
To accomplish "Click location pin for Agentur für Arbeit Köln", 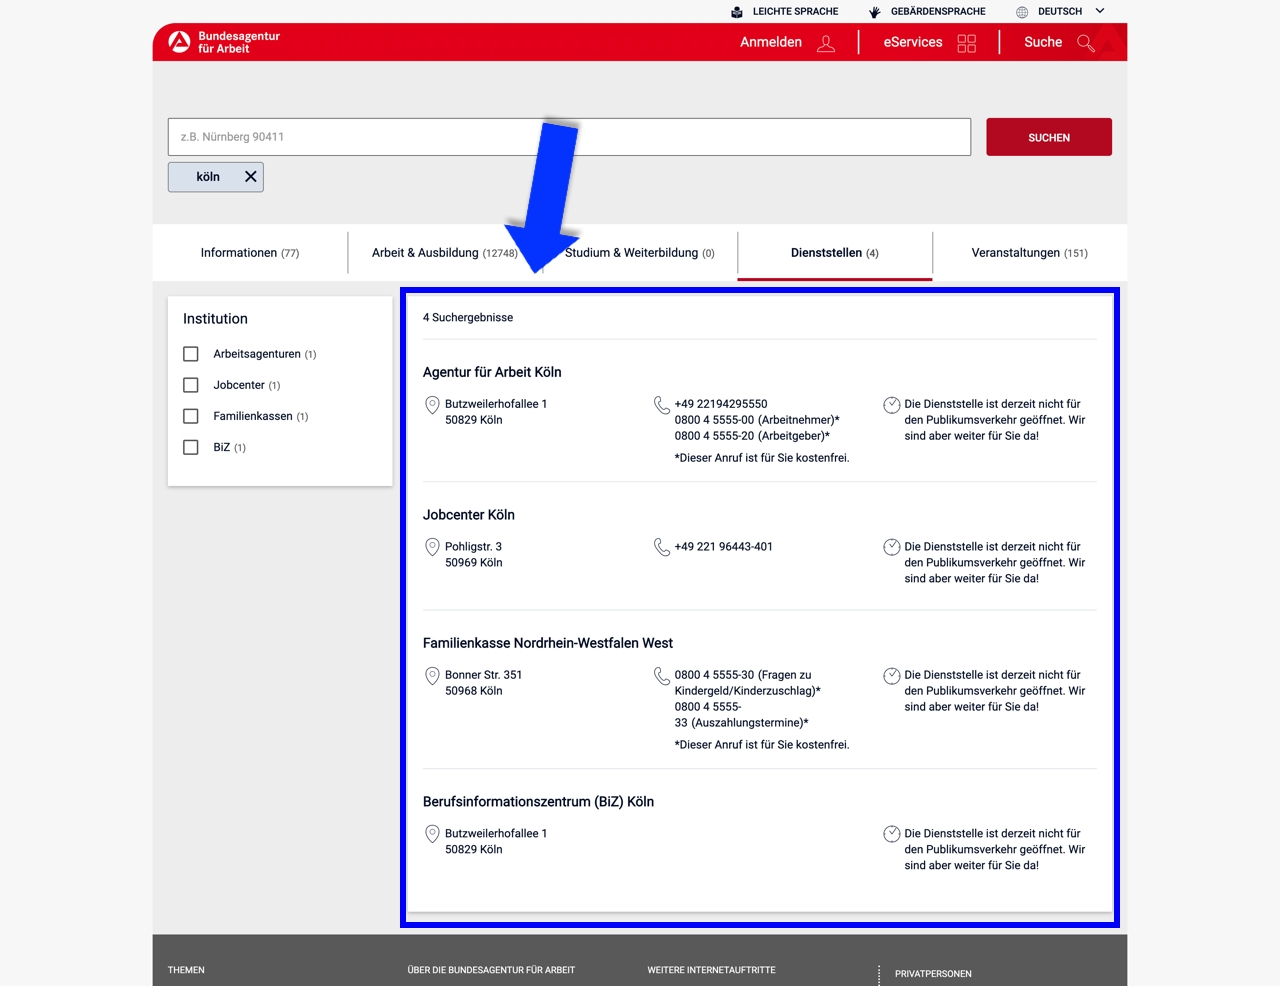I will click(432, 405).
